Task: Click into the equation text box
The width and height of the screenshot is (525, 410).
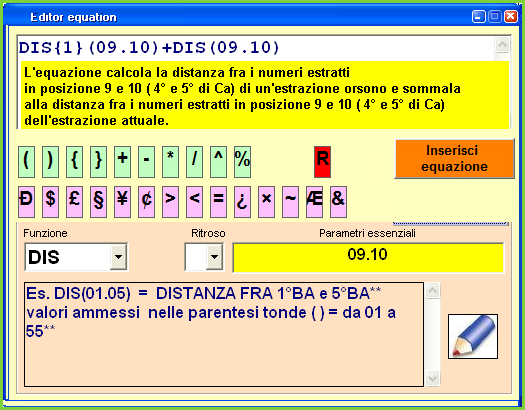Action: [256, 48]
